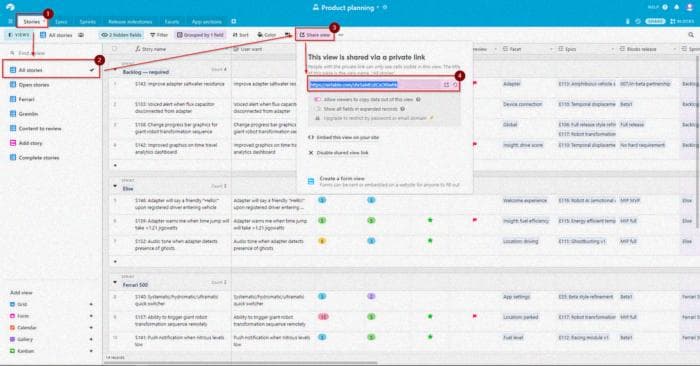Click the Create a form view icon

pyautogui.click(x=311, y=181)
